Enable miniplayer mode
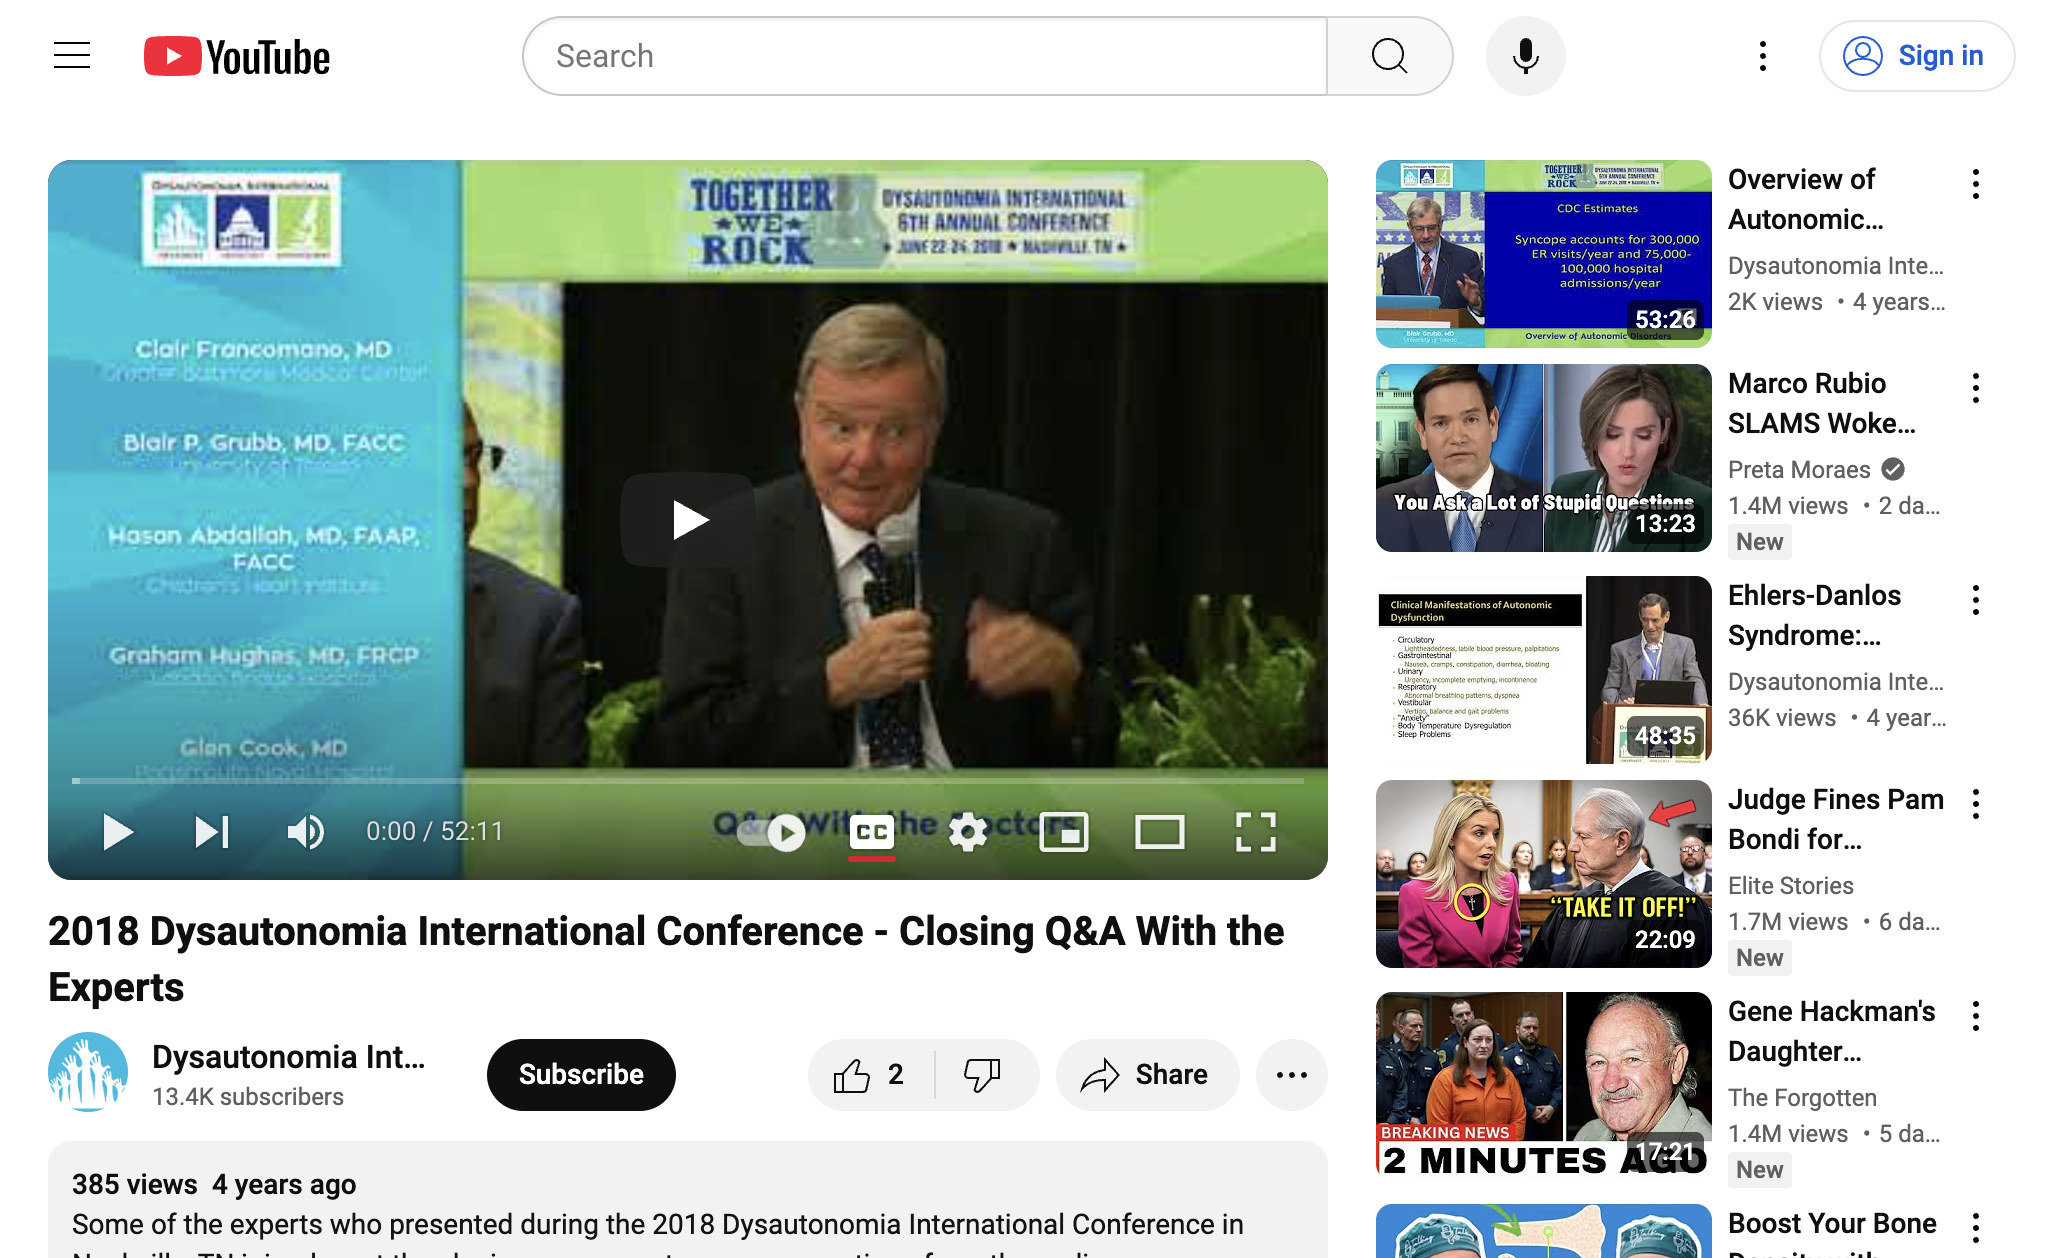This screenshot has width=2048, height=1258. (x=1063, y=831)
